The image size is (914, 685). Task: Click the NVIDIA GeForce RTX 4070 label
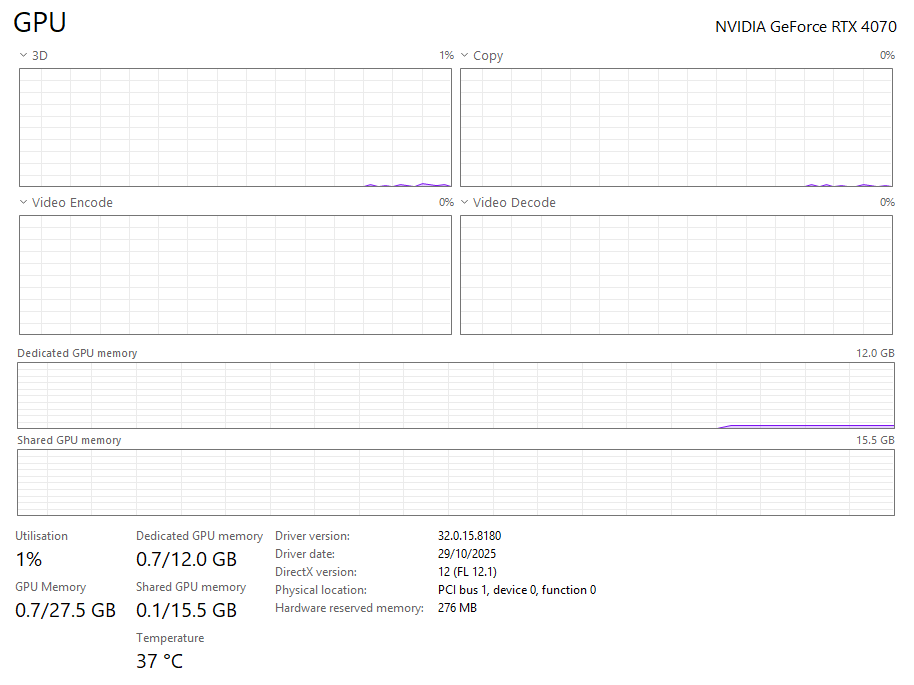click(805, 27)
